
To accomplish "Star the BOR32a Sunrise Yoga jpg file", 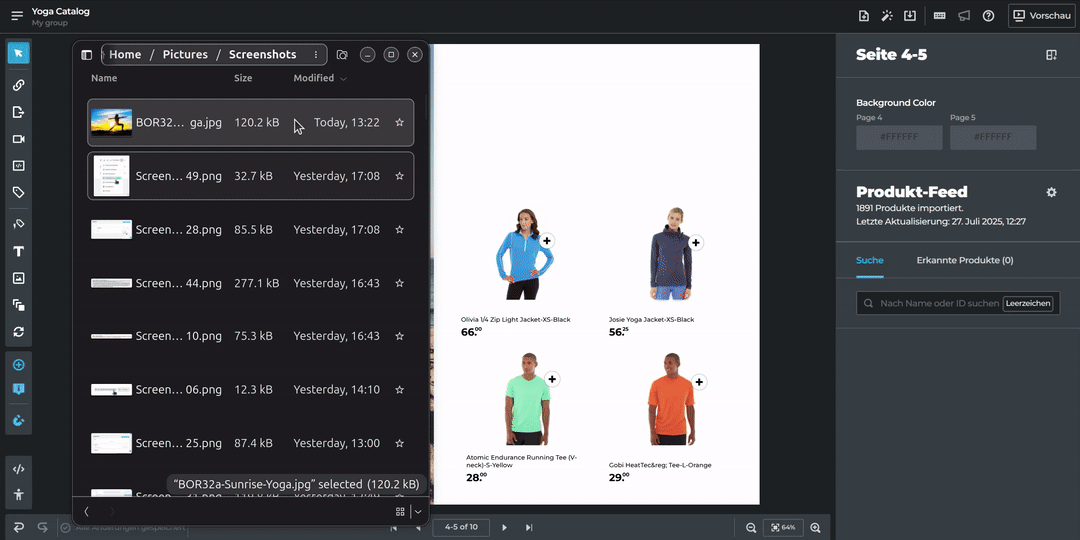I will (x=399, y=122).
